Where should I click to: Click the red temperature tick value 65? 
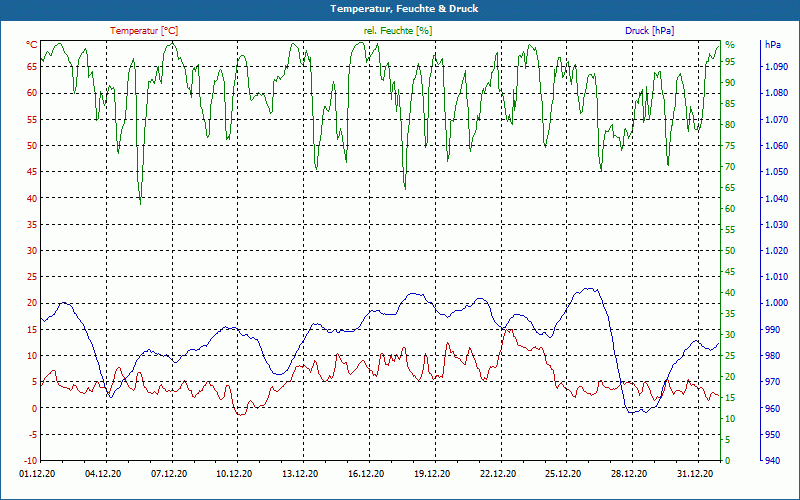pyautogui.click(x=32, y=67)
